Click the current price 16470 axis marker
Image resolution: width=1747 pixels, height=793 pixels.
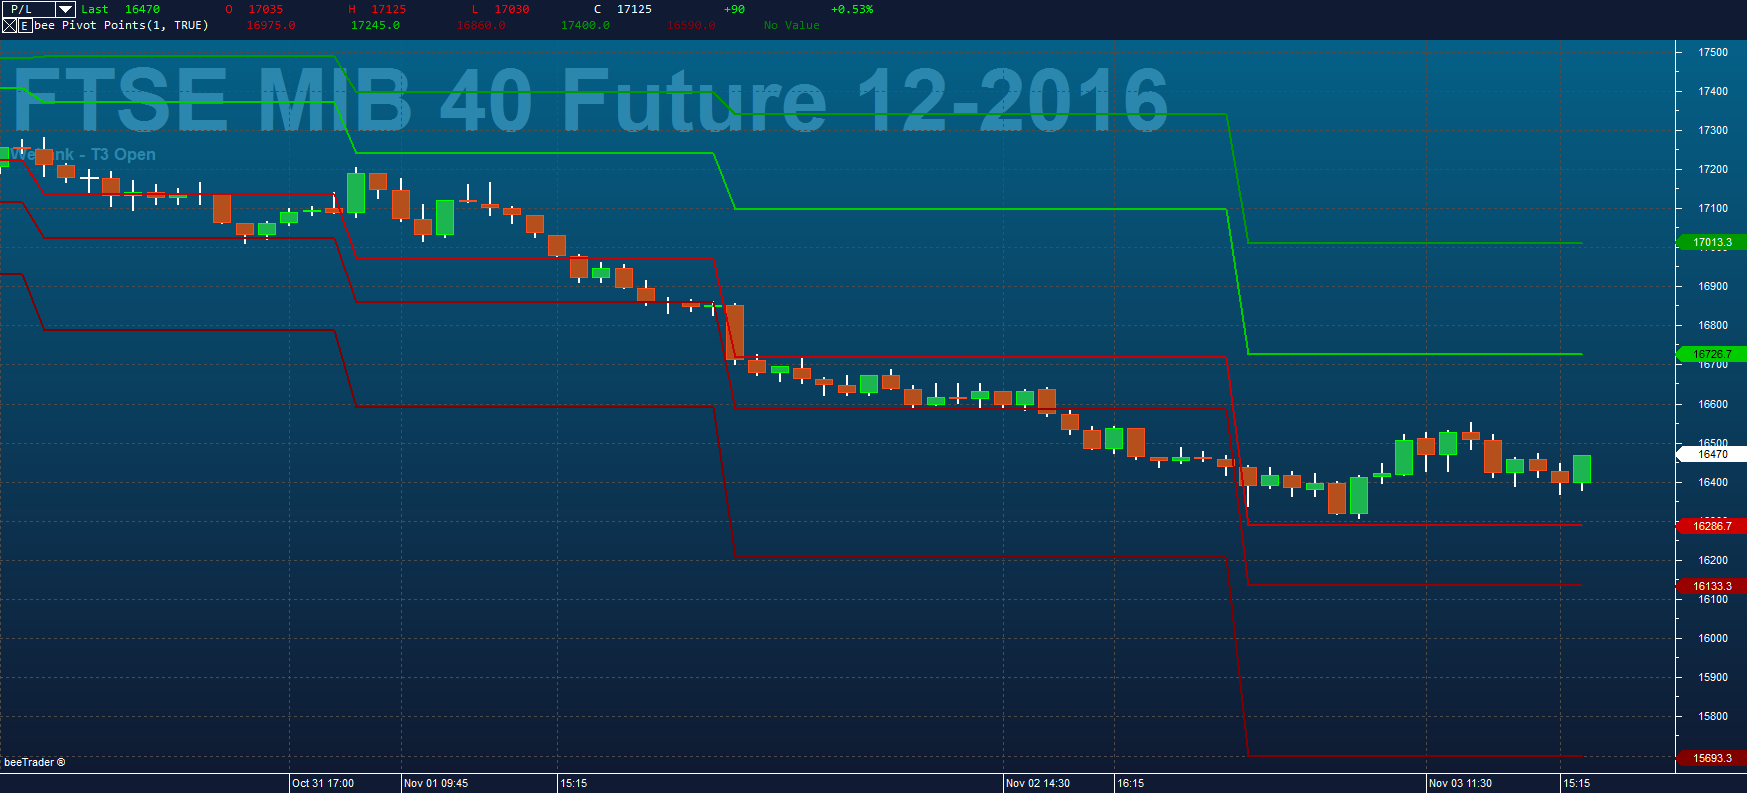click(1711, 454)
